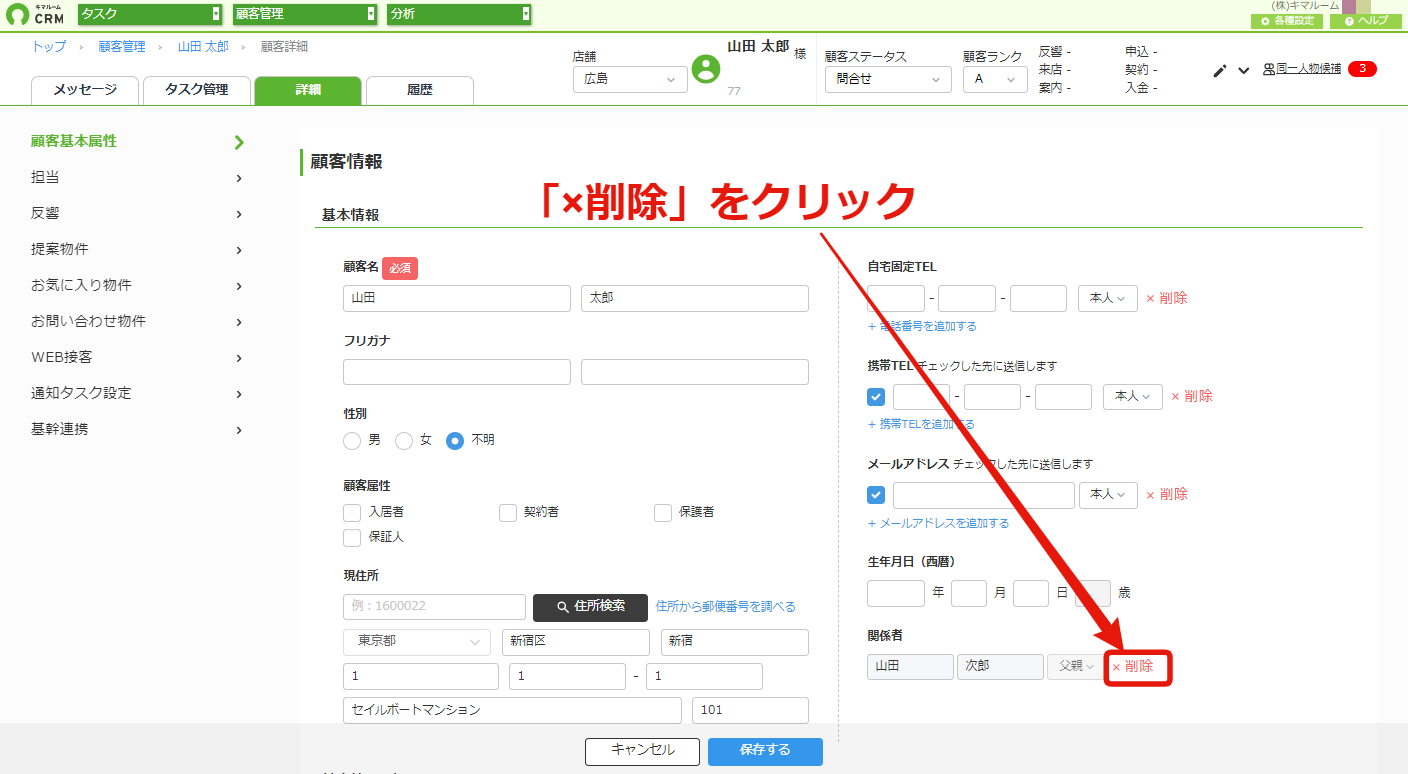The width and height of the screenshot is (1408, 774).
Task: Switch to the タスク管理 tab
Action: click(x=196, y=90)
